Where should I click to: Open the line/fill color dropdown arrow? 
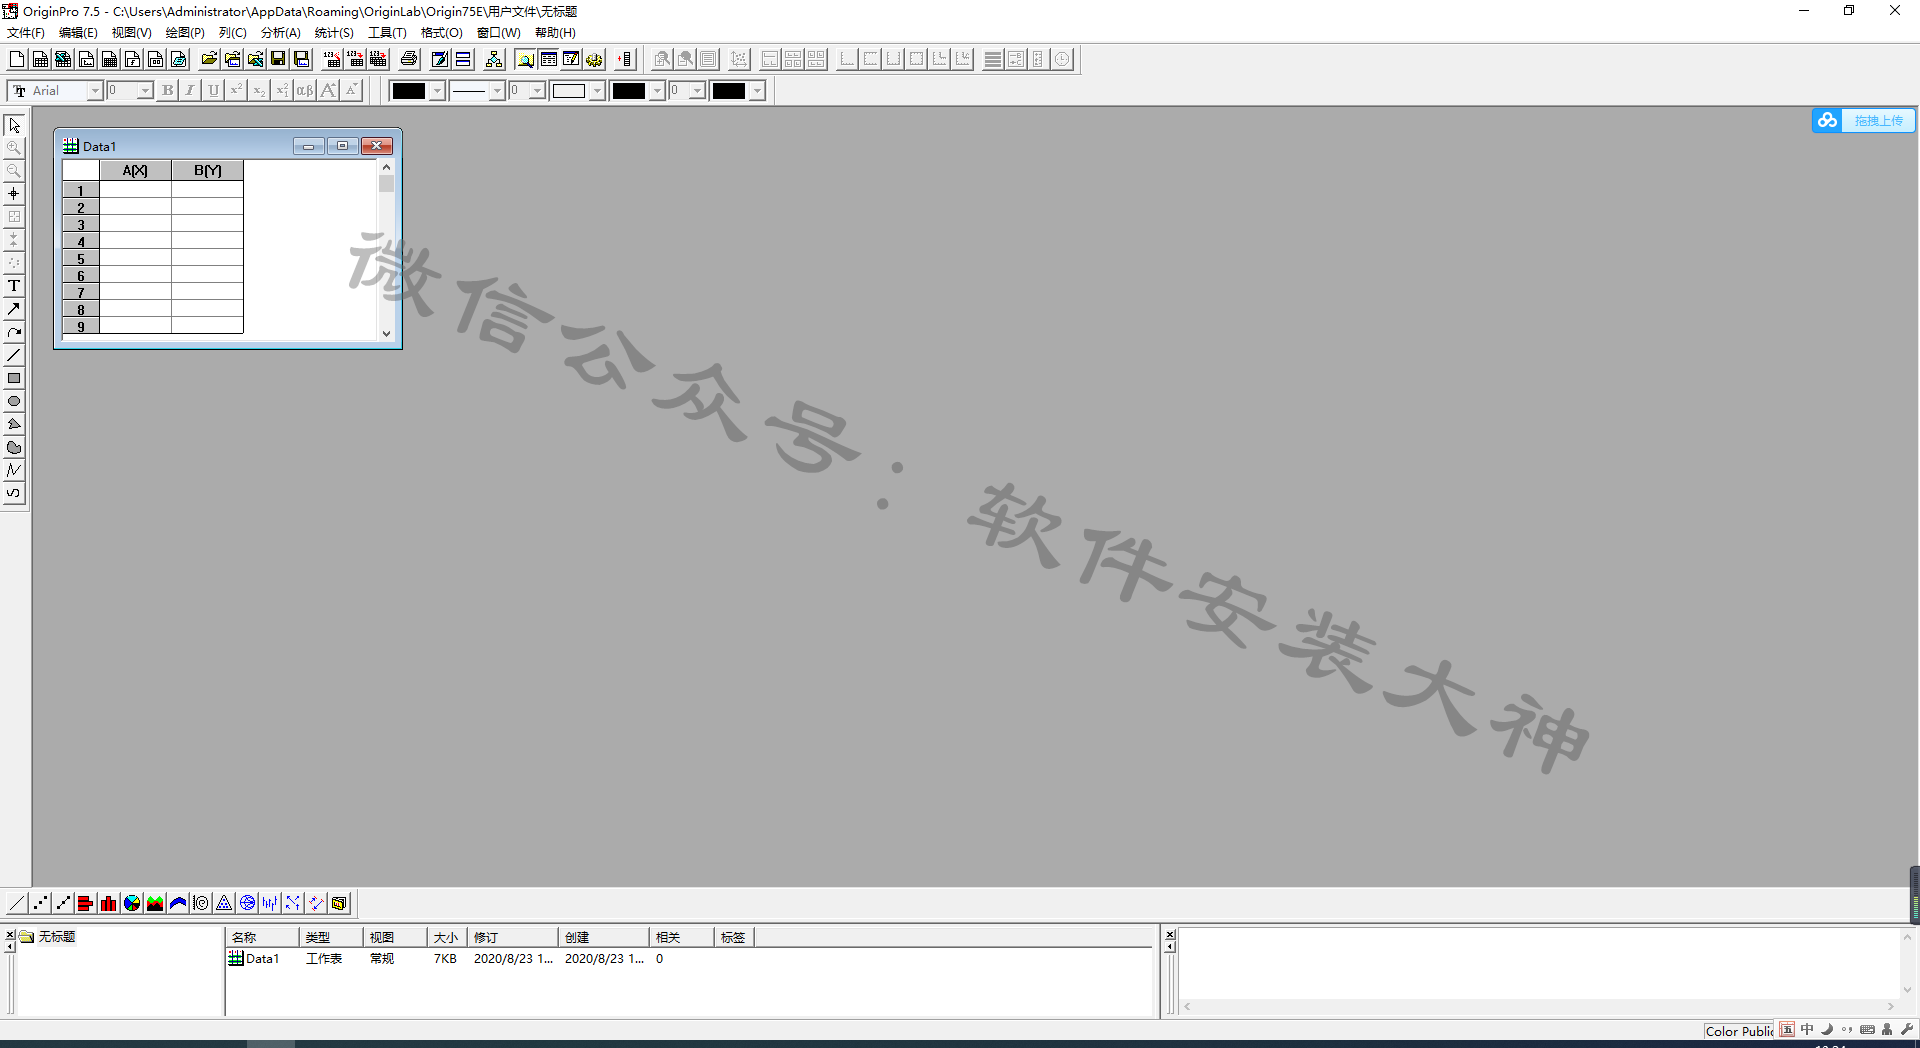pyautogui.click(x=437, y=91)
